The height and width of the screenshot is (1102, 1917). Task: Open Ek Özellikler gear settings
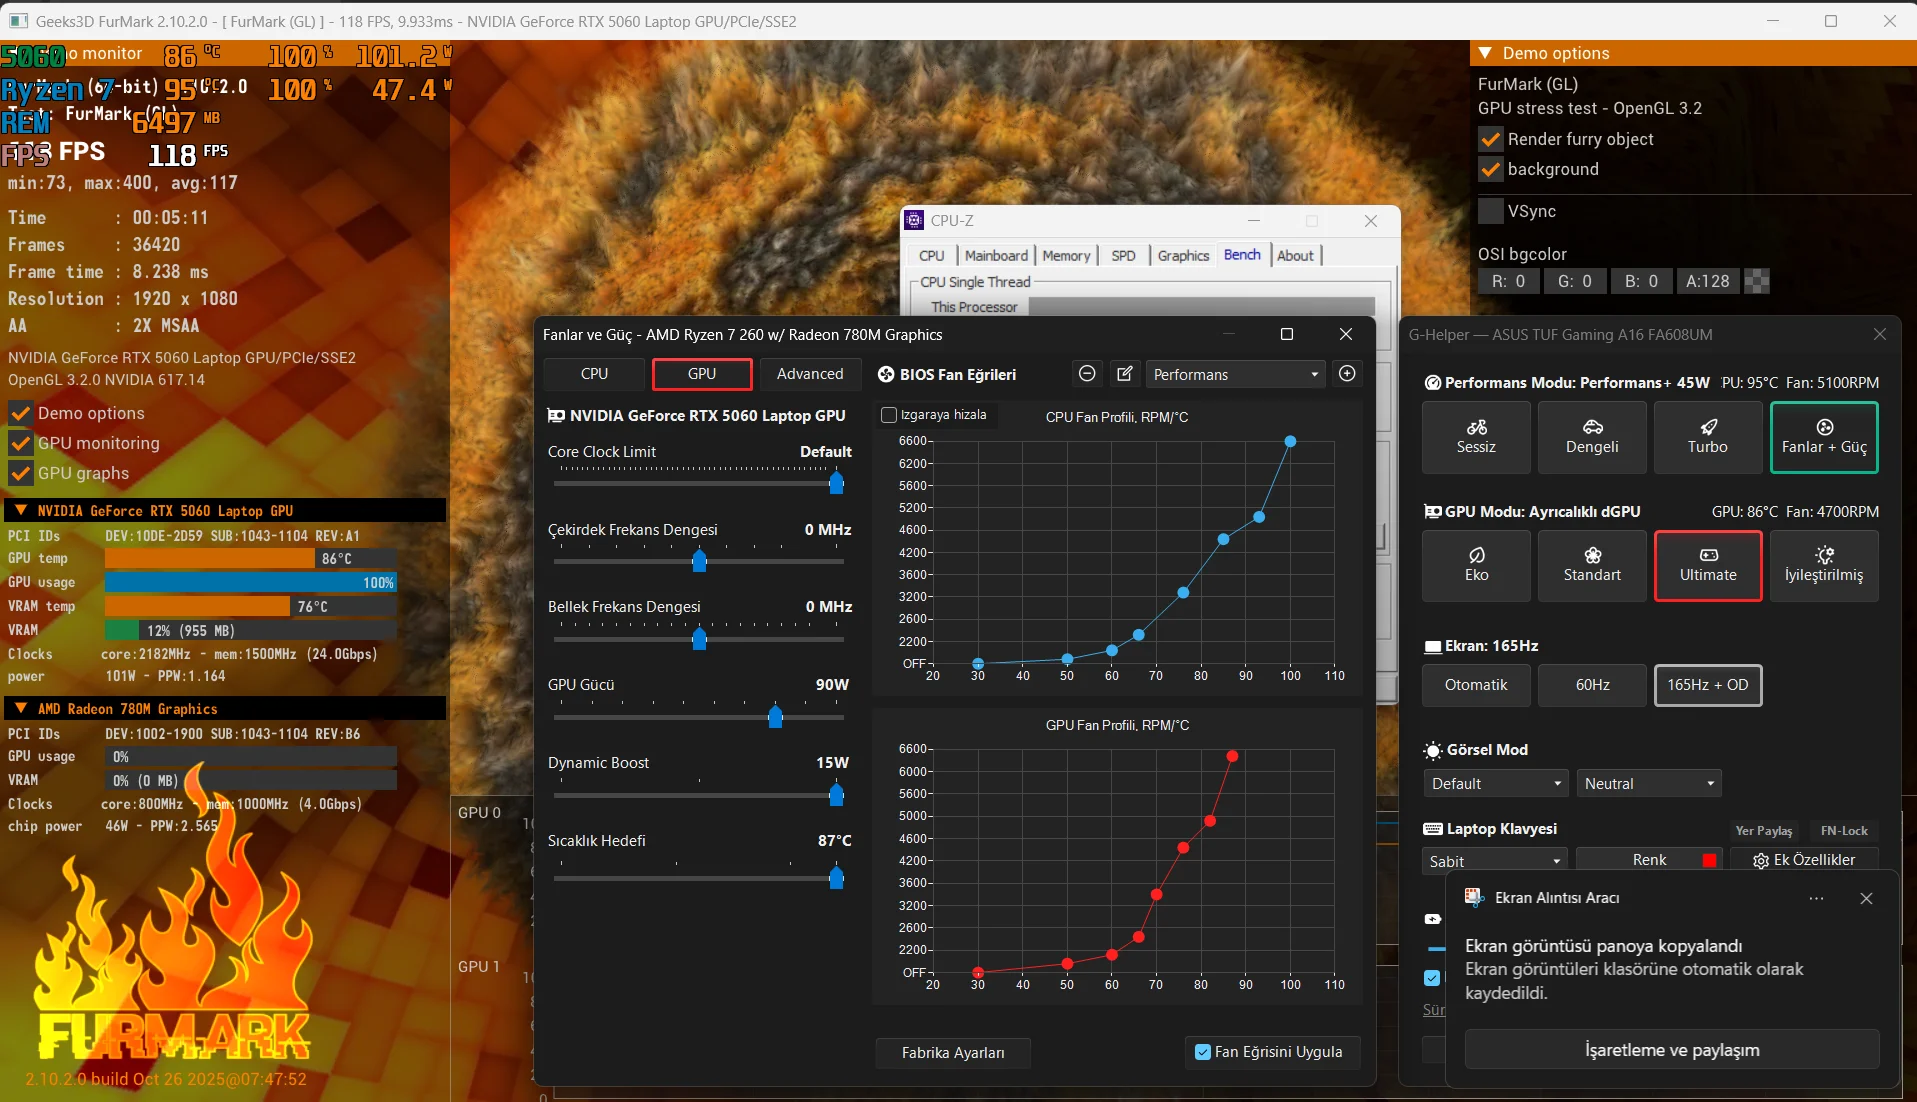[x=1804, y=860]
